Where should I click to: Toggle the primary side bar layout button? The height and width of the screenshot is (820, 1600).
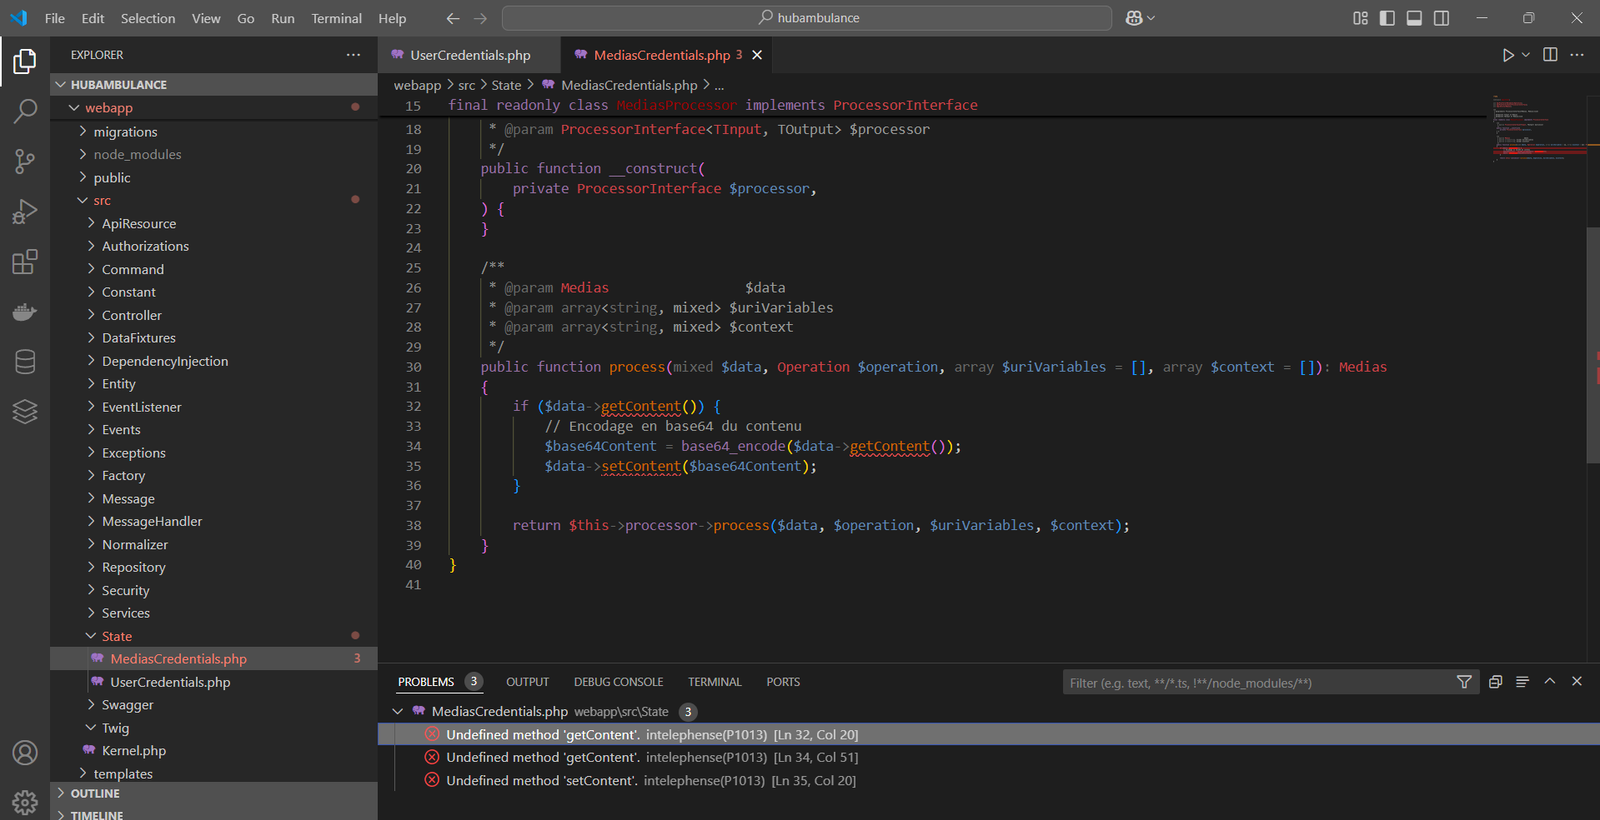point(1387,18)
